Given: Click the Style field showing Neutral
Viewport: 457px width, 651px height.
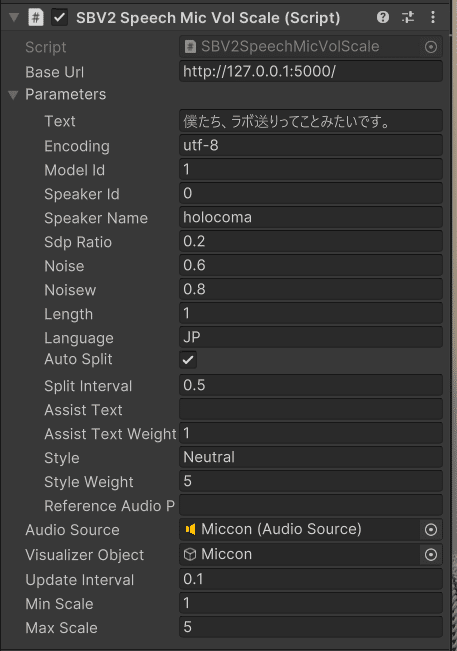Looking at the screenshot, I should (311, 457).
